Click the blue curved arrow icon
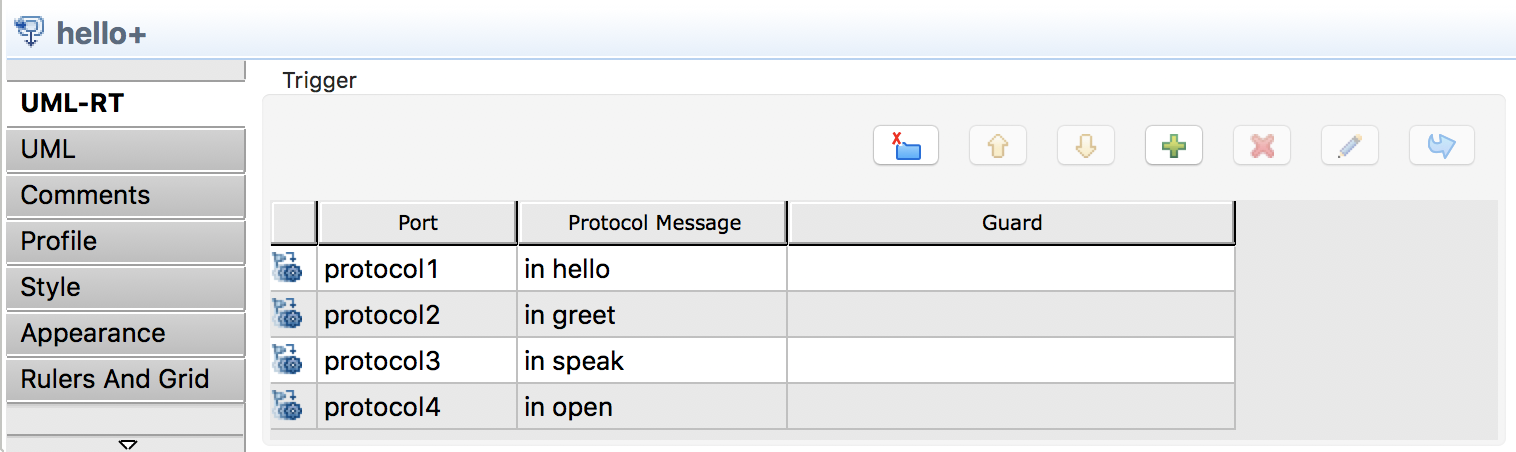1516x452 pixels. click(1441, 146)
